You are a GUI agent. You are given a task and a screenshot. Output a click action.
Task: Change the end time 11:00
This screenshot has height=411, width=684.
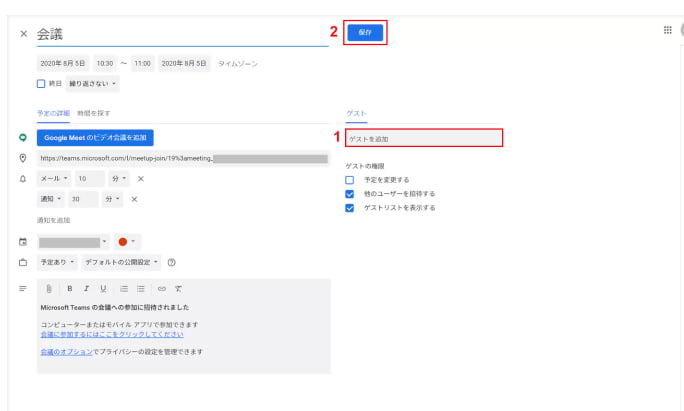click(x=142, y=64)
